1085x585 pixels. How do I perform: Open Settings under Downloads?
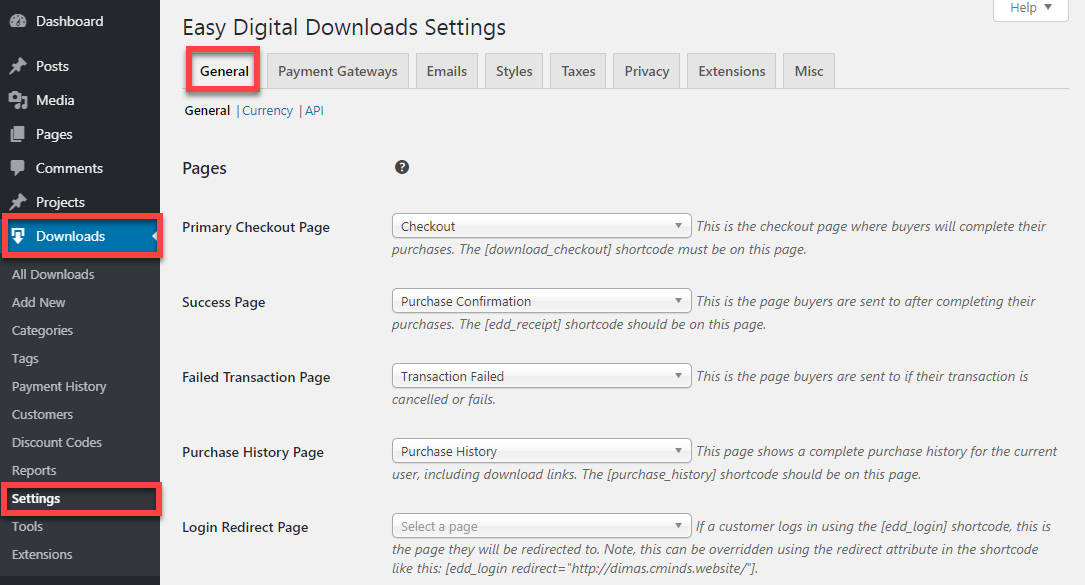tap(36, 498)
